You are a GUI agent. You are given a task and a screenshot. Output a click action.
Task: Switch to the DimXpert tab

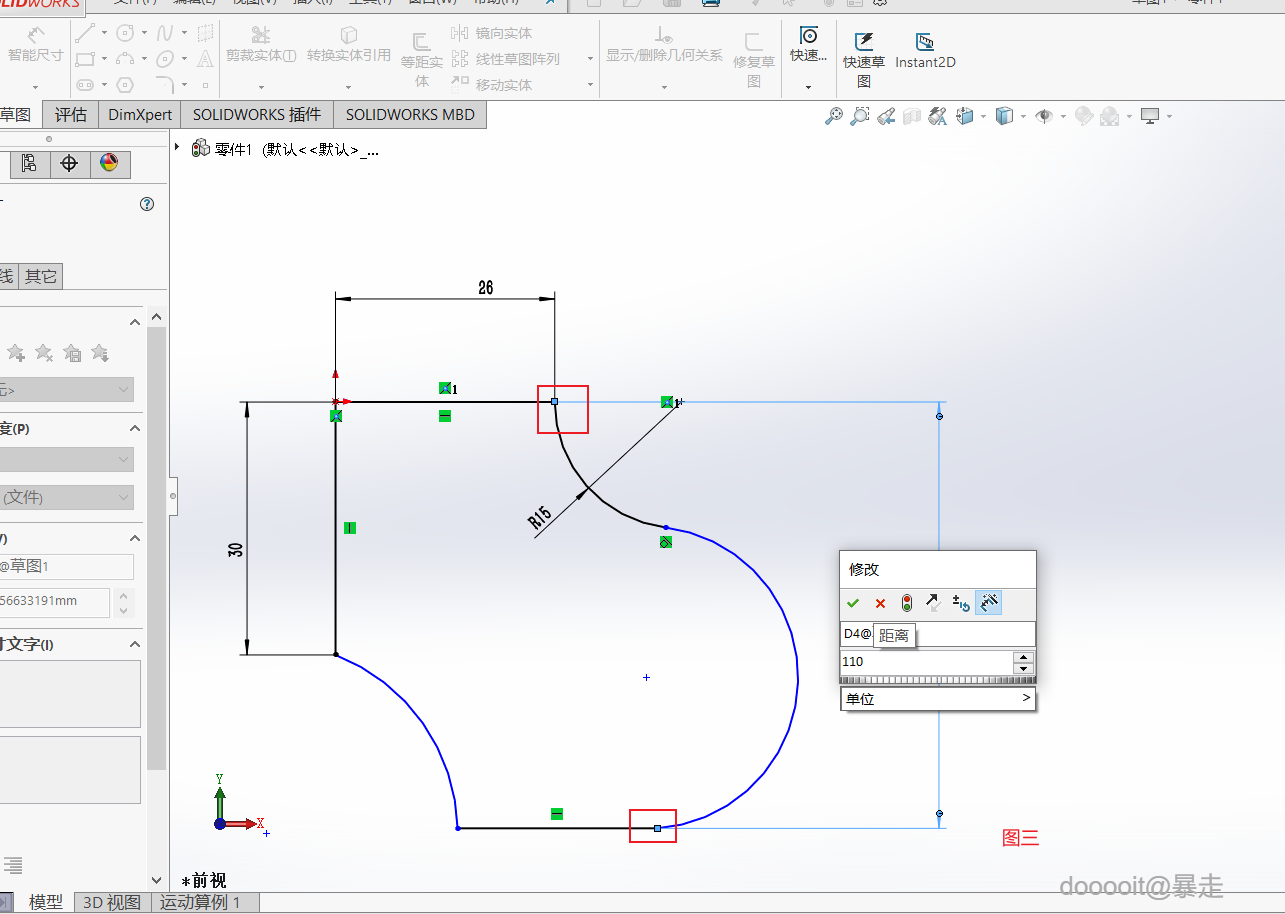point(140,115)
